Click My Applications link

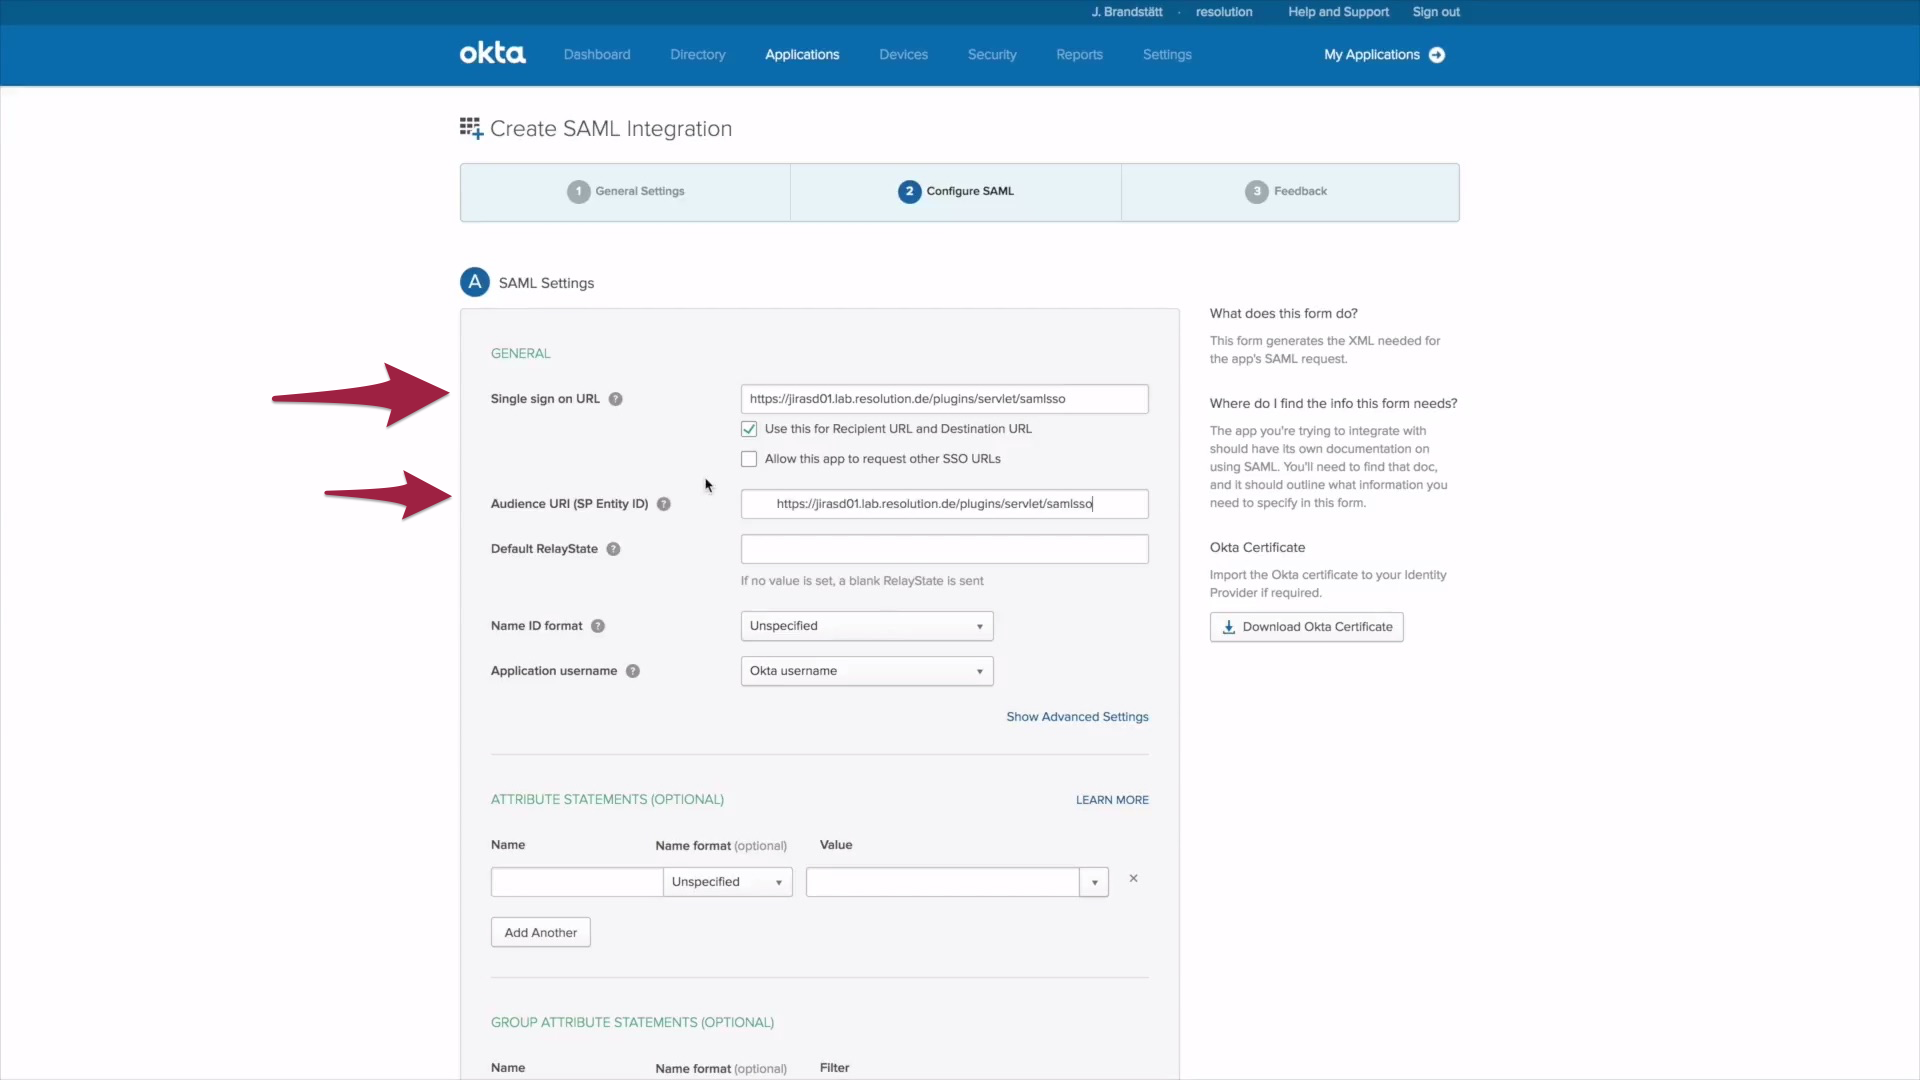(x=1372, y=55)
